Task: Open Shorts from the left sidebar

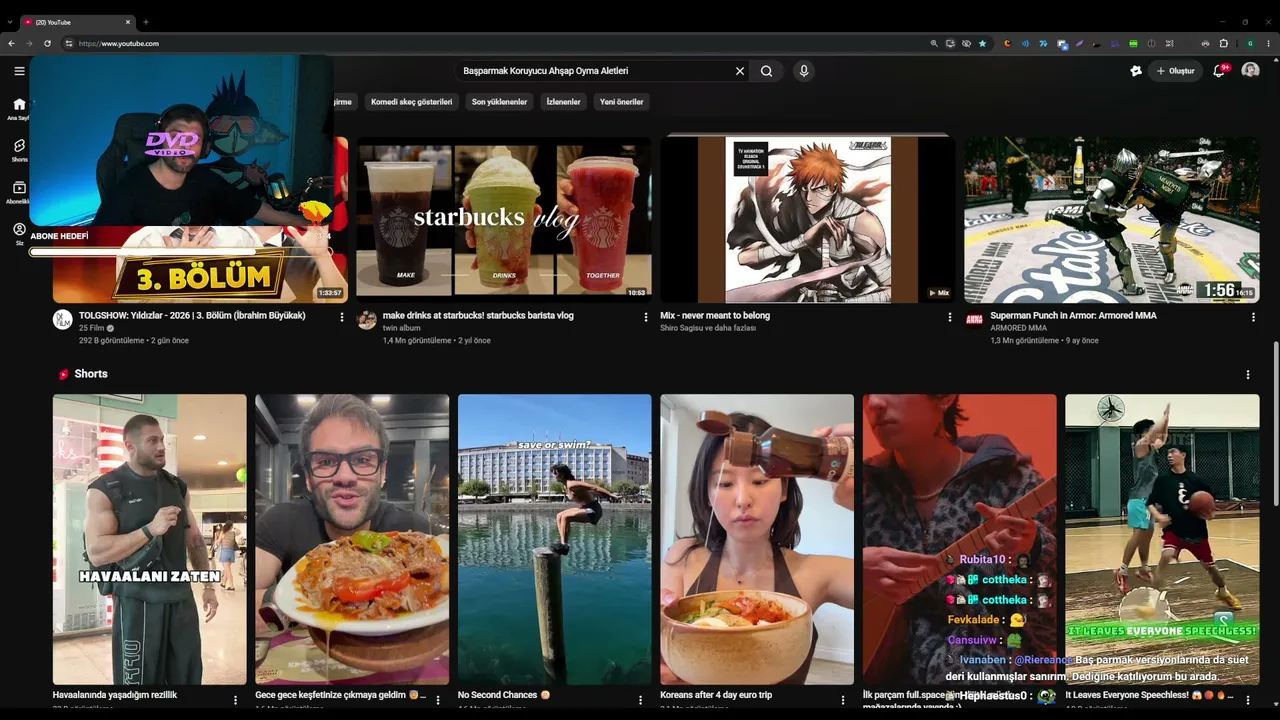Action: (19, 150)
